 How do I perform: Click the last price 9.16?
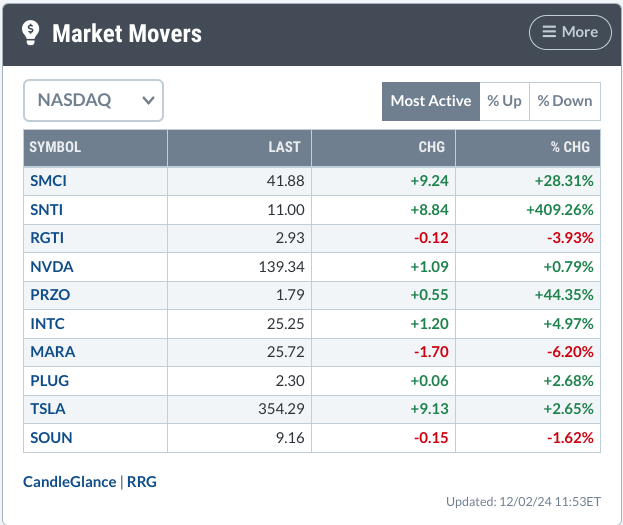tap(290, 438)
